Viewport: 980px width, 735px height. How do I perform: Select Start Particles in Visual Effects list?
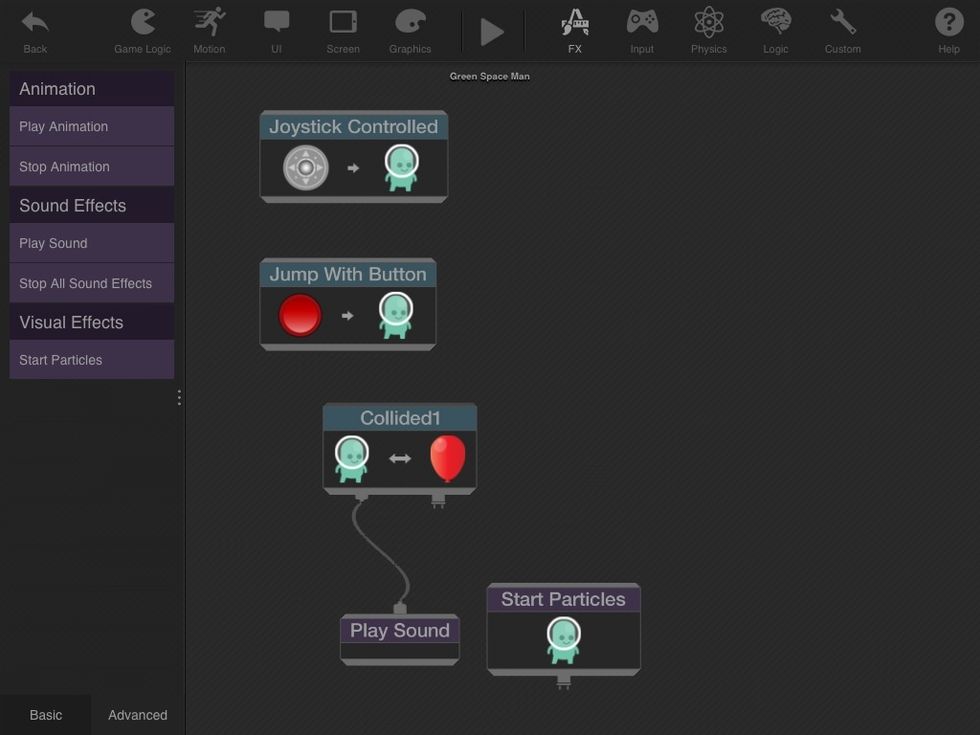point(92,360)
